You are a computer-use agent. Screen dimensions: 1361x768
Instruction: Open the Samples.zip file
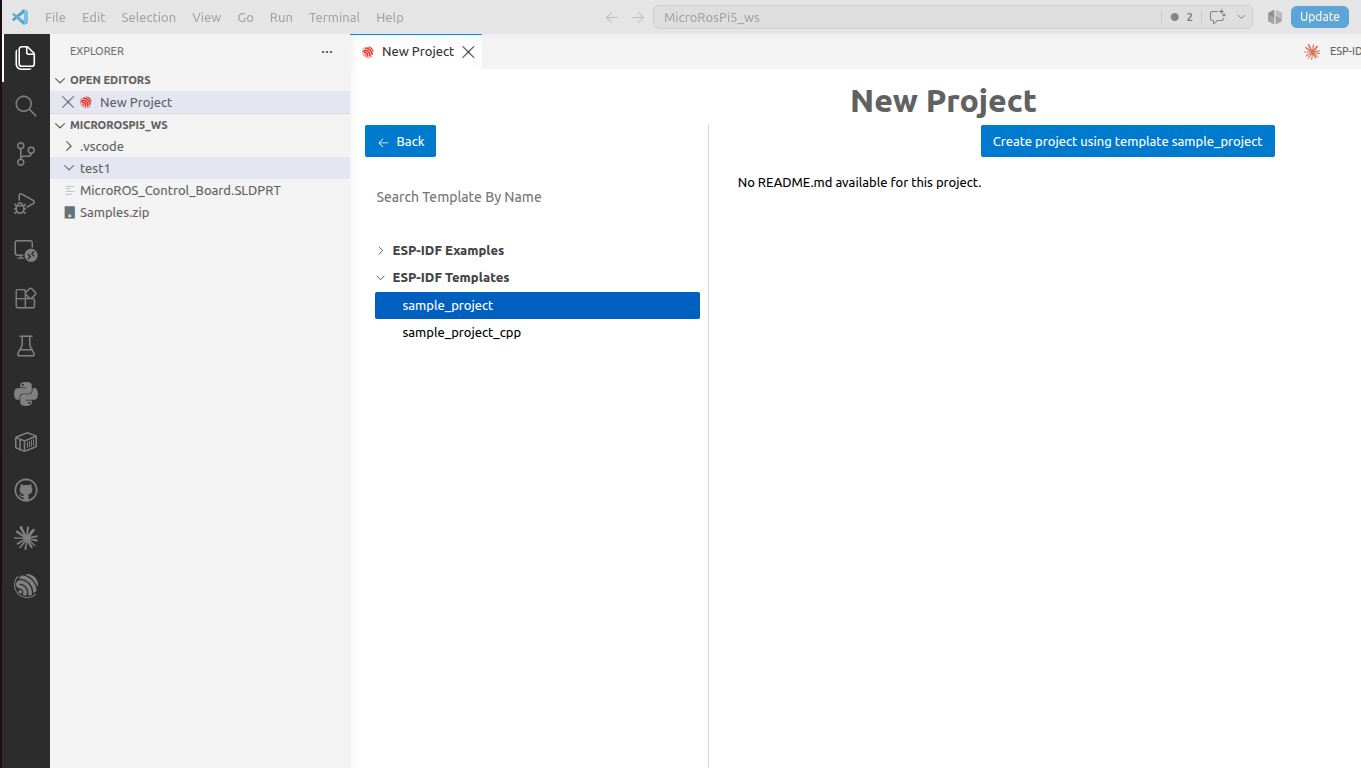coord(200,212)
